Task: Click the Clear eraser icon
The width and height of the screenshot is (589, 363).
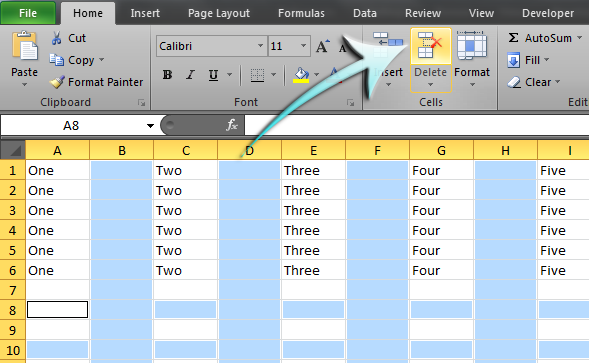Action: [514, 82]
